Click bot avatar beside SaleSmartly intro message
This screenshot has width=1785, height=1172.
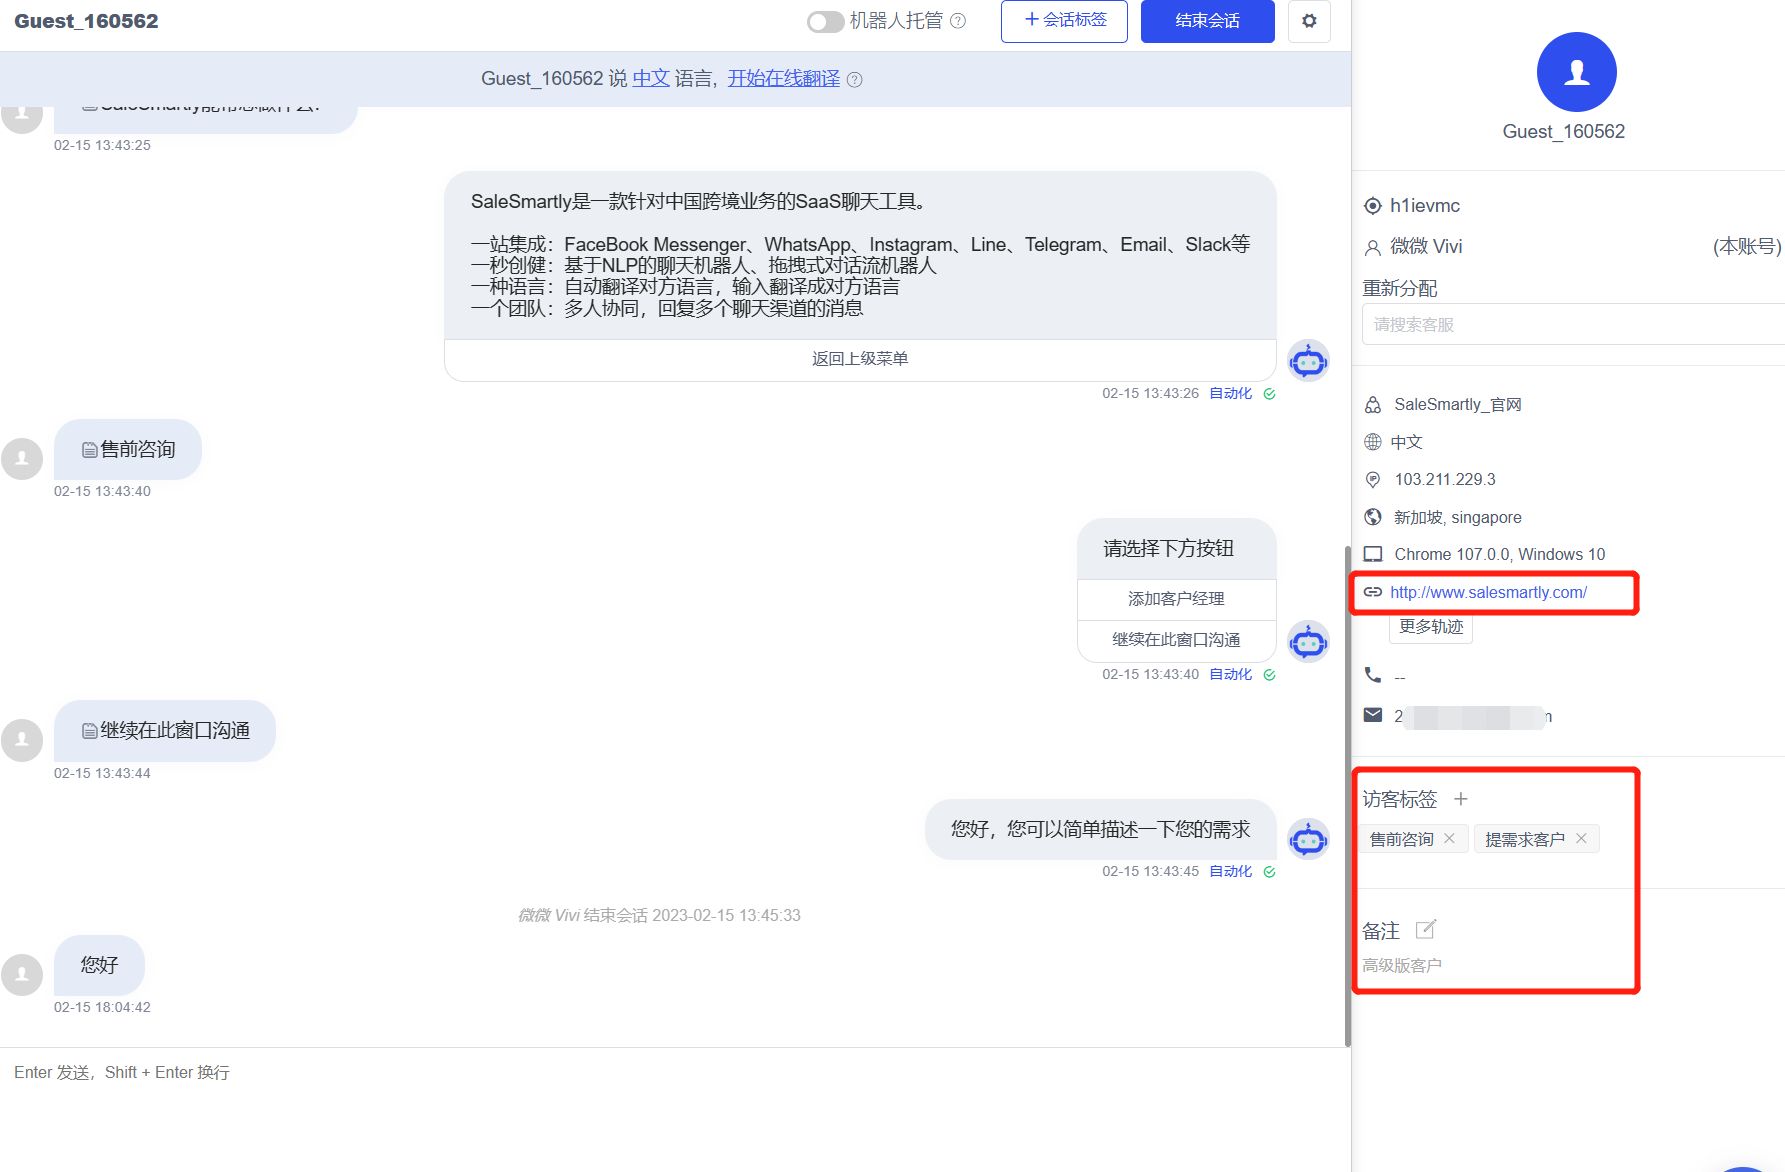pyautogui.click(x=1308, y=361)
